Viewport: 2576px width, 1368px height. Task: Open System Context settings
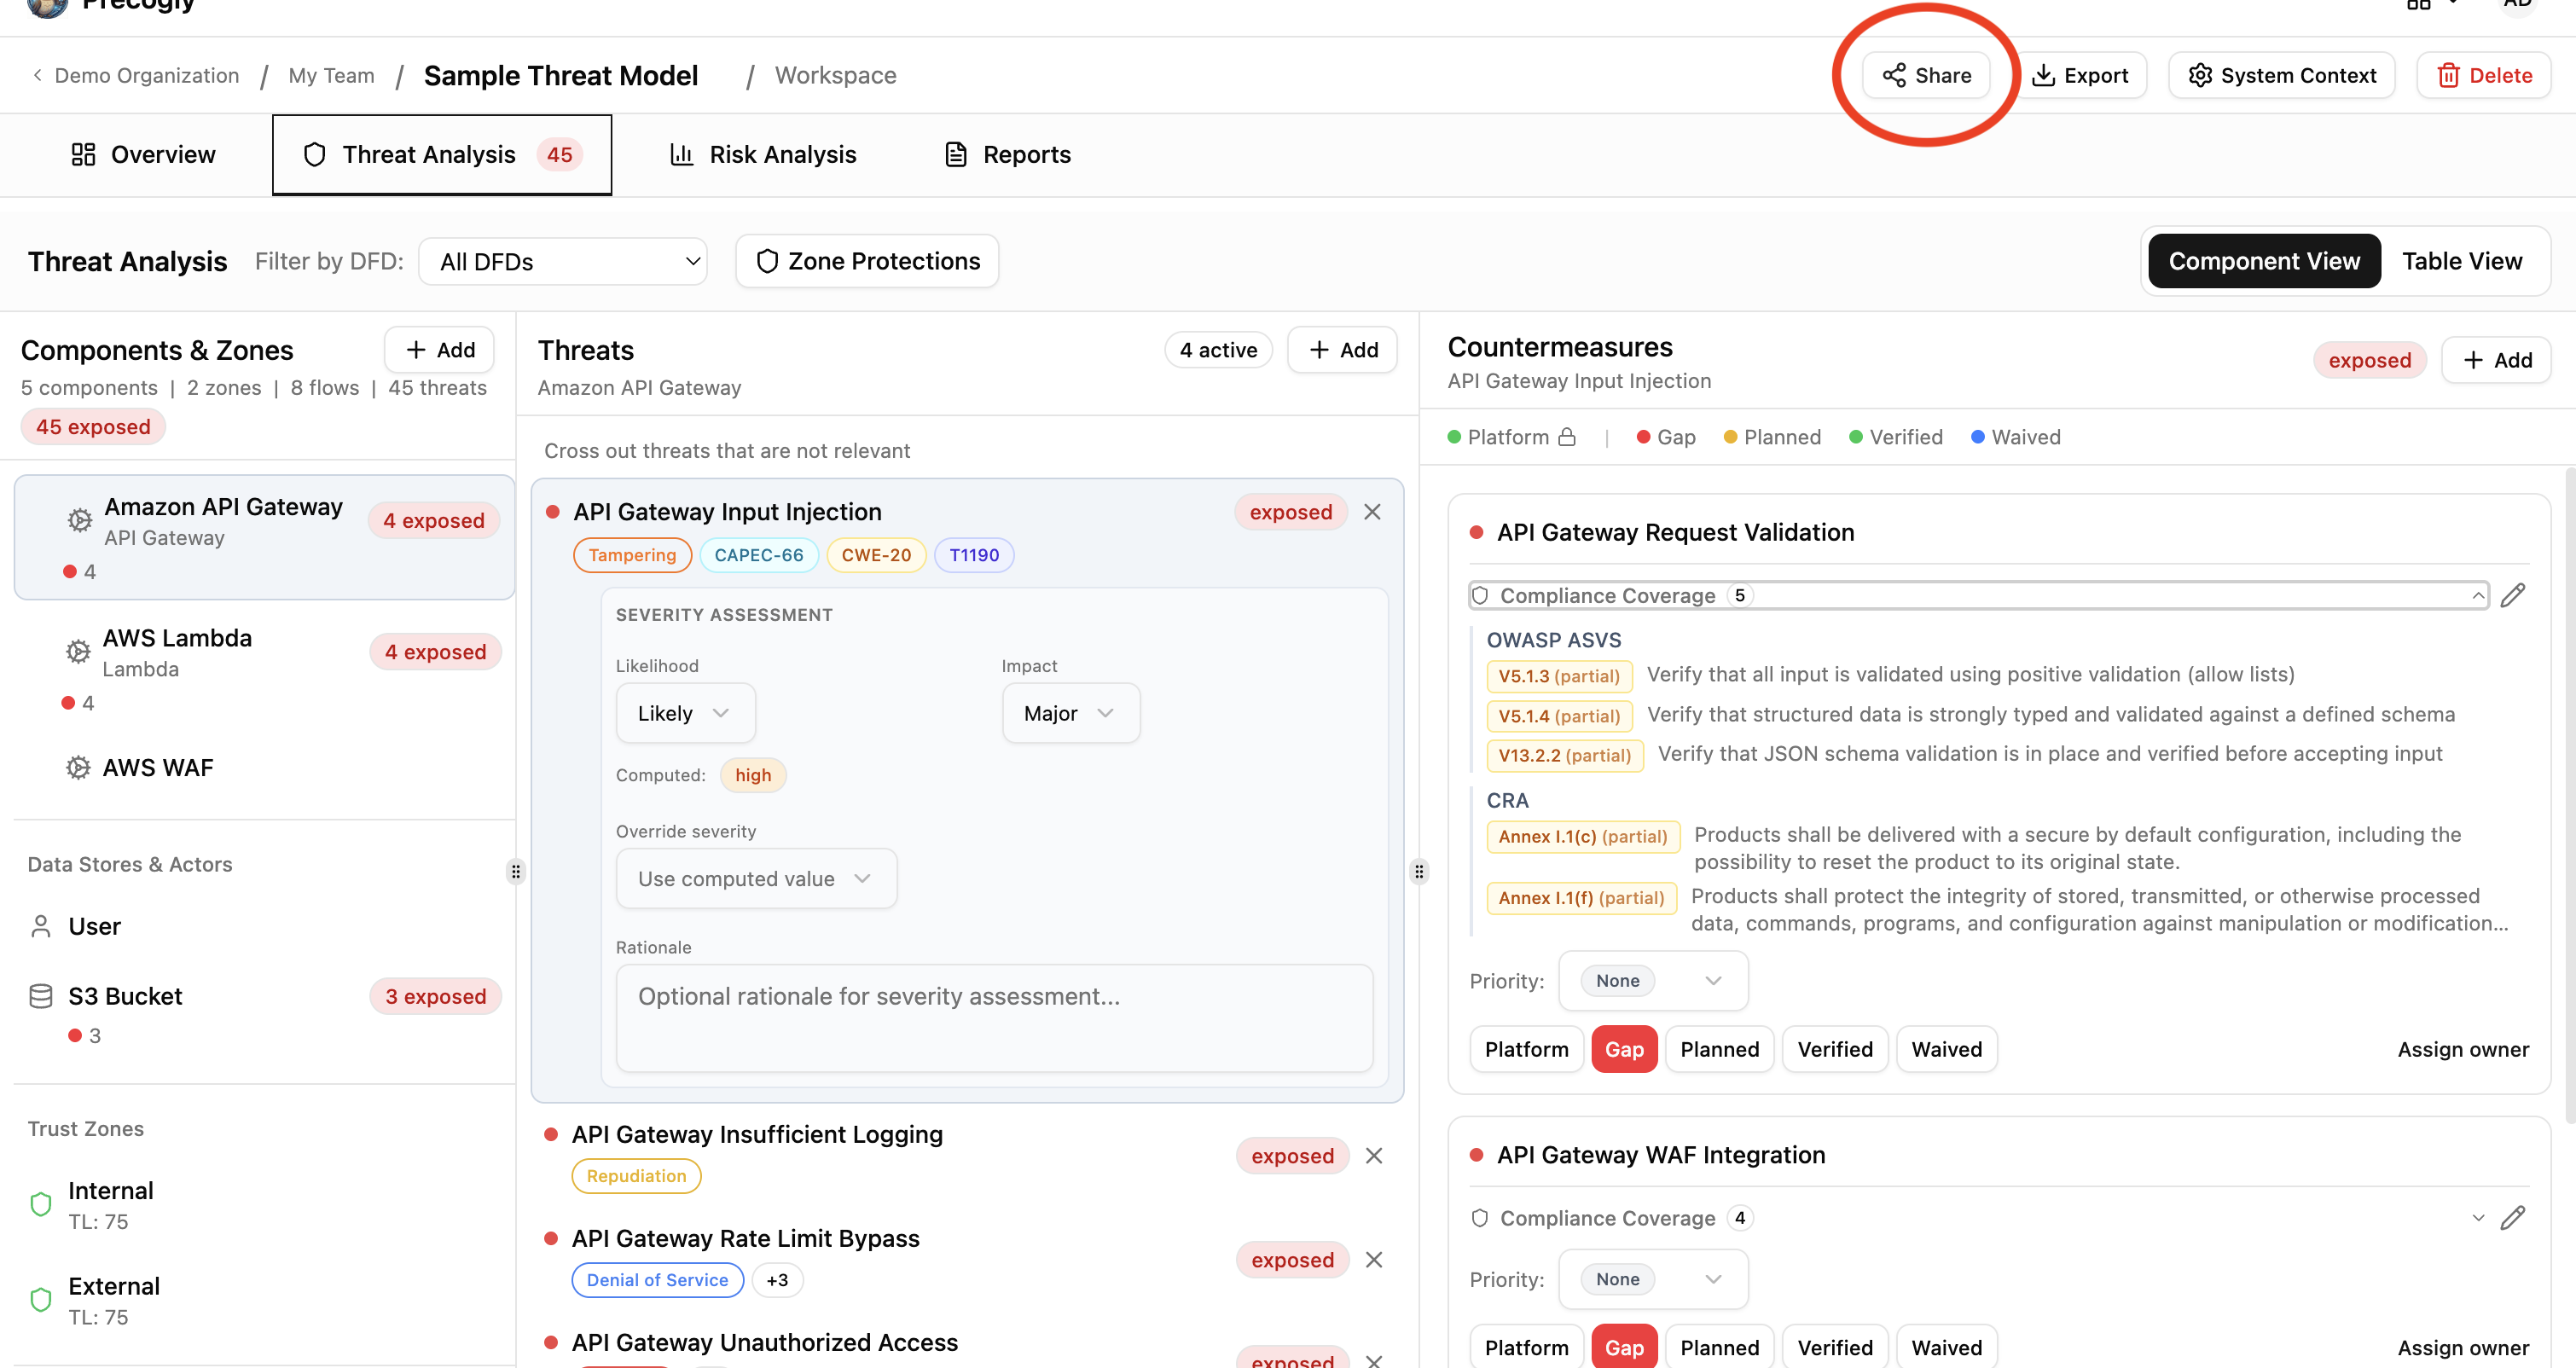pyautogui.click(x=2281, y=75)
